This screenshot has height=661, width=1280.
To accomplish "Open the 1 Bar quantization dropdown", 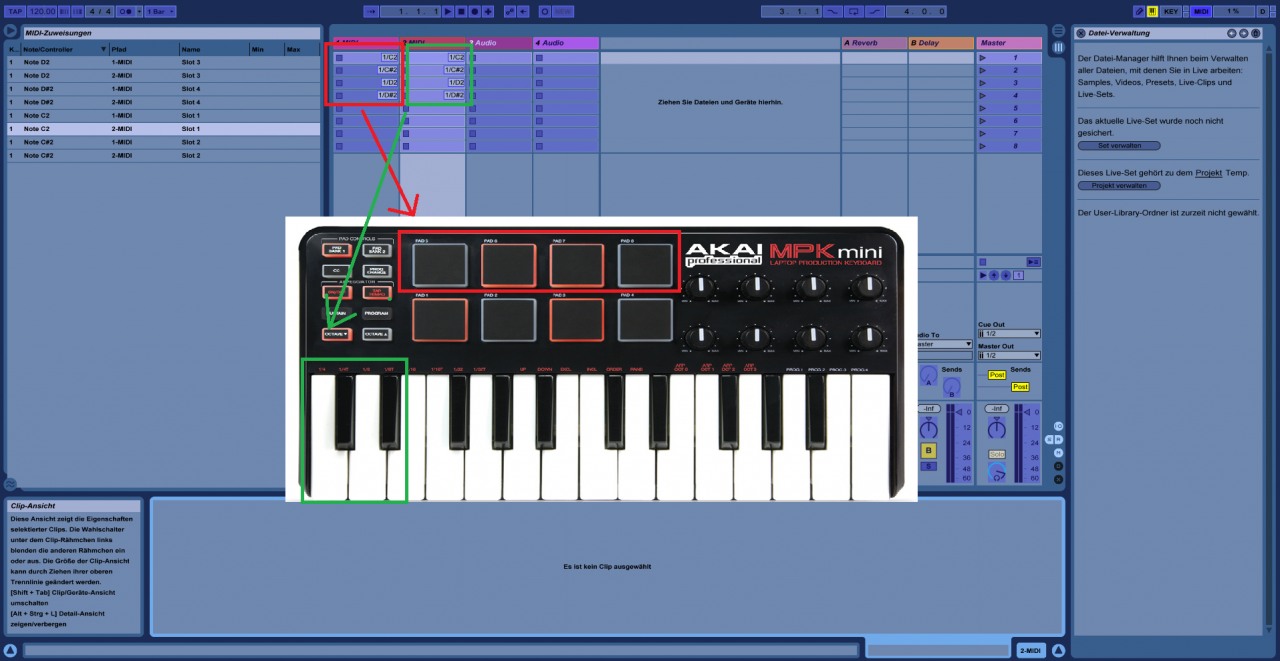I will (160, 11).
